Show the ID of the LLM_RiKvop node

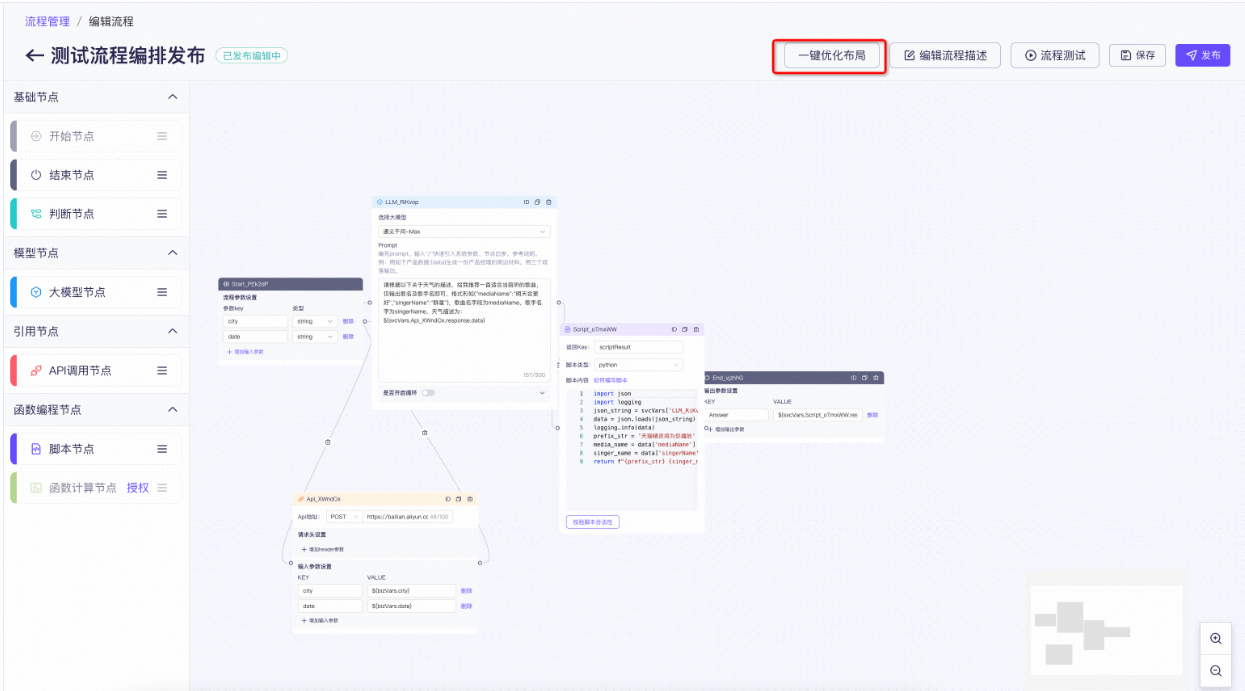click(526, 202)
